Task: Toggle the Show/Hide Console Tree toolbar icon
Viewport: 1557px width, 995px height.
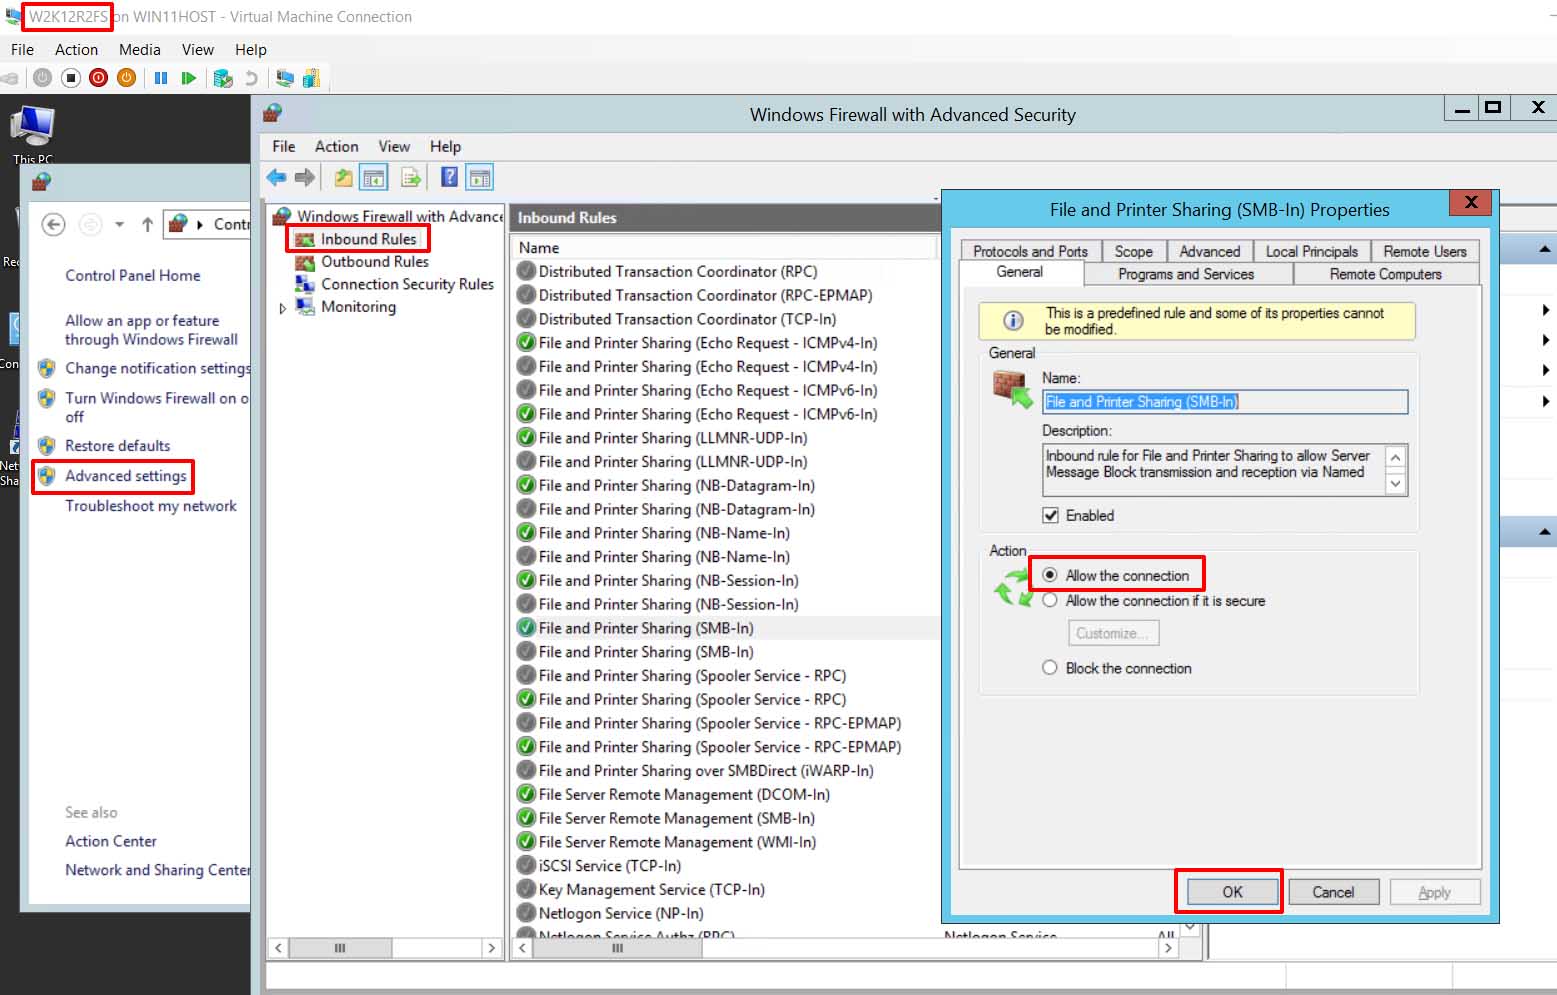Action: [374, 178]
